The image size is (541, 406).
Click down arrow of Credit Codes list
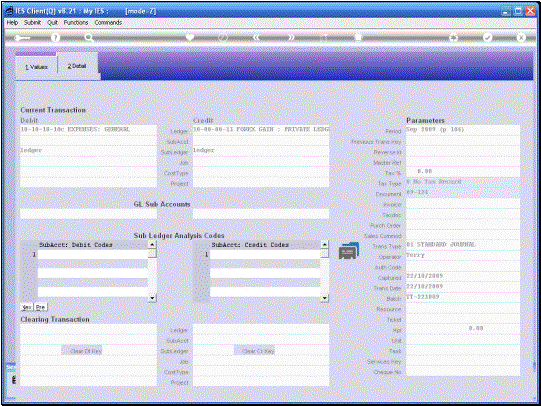(x=324, y=298)
